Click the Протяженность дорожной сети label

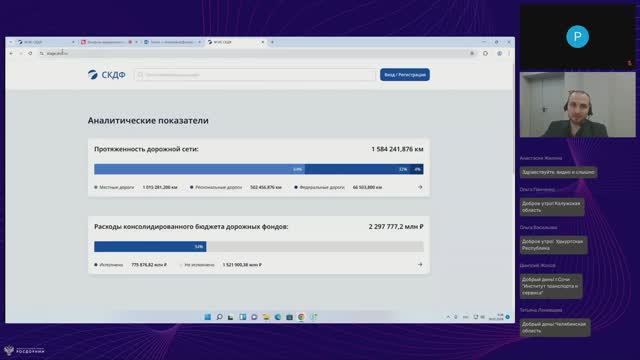click(147, 149)
